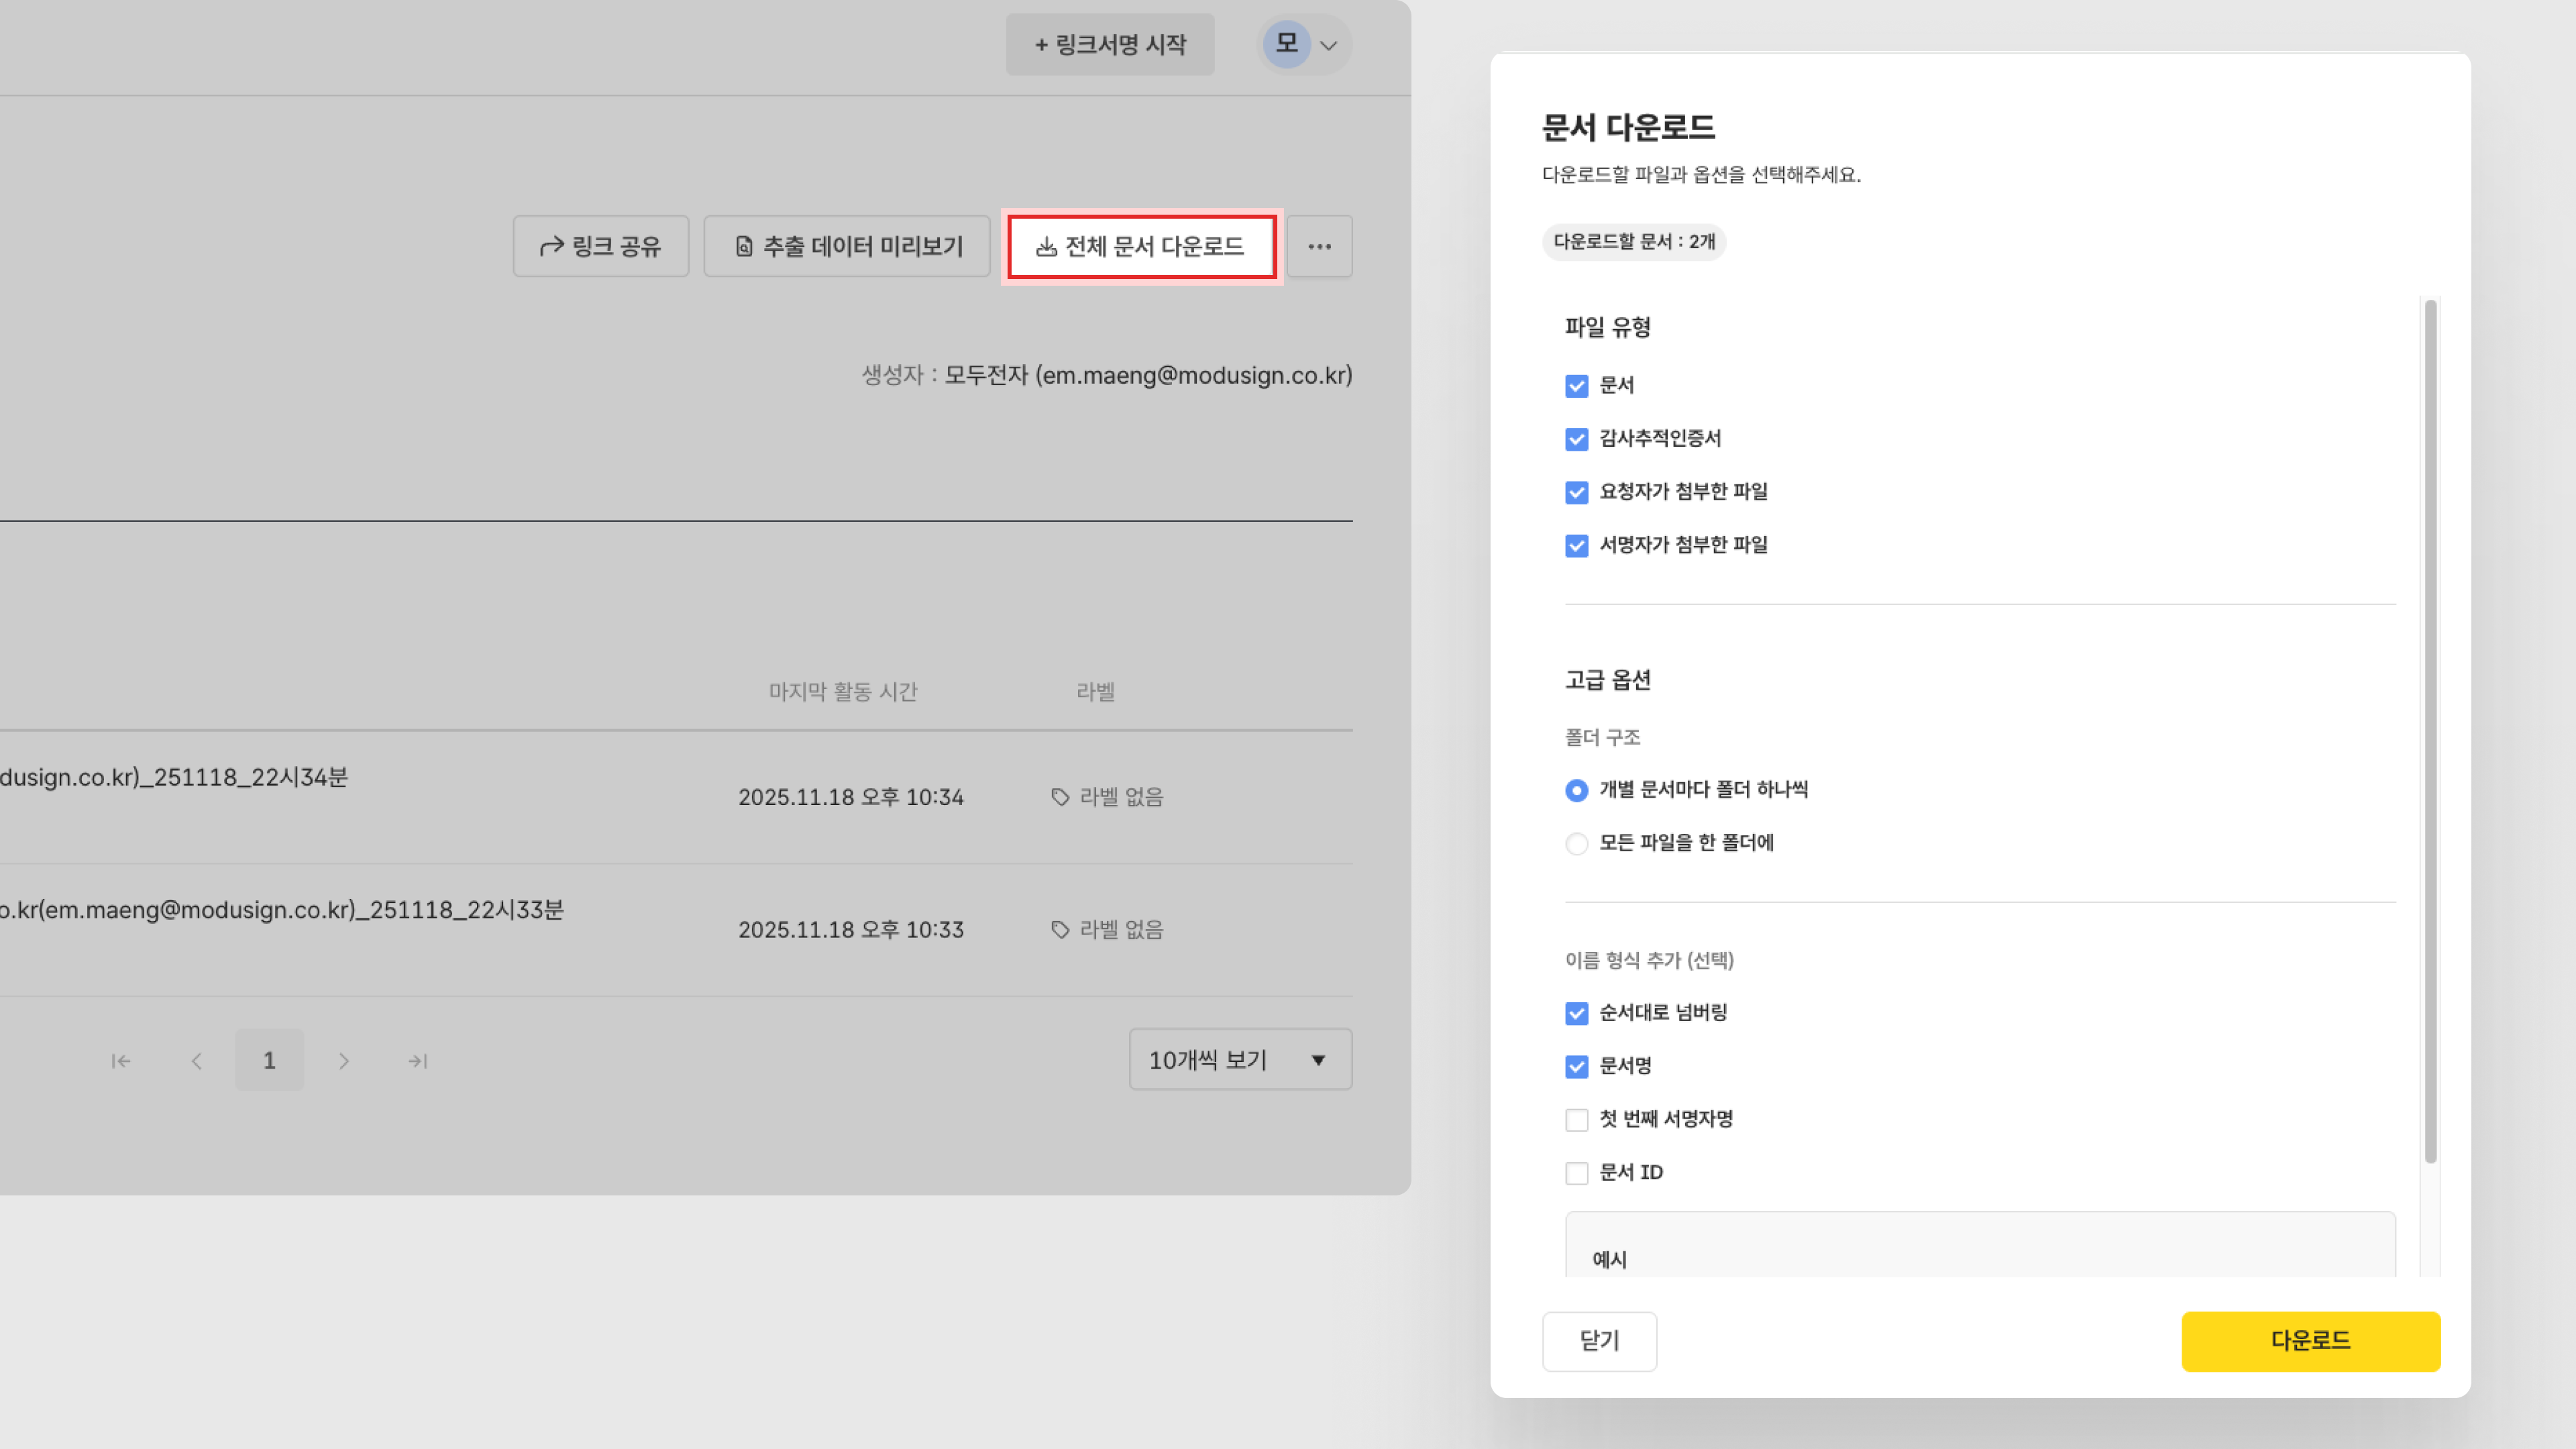Click the next page arrow
Image resolution: width=2576 pixels, height=1449 pixels.
[344, 1061]
